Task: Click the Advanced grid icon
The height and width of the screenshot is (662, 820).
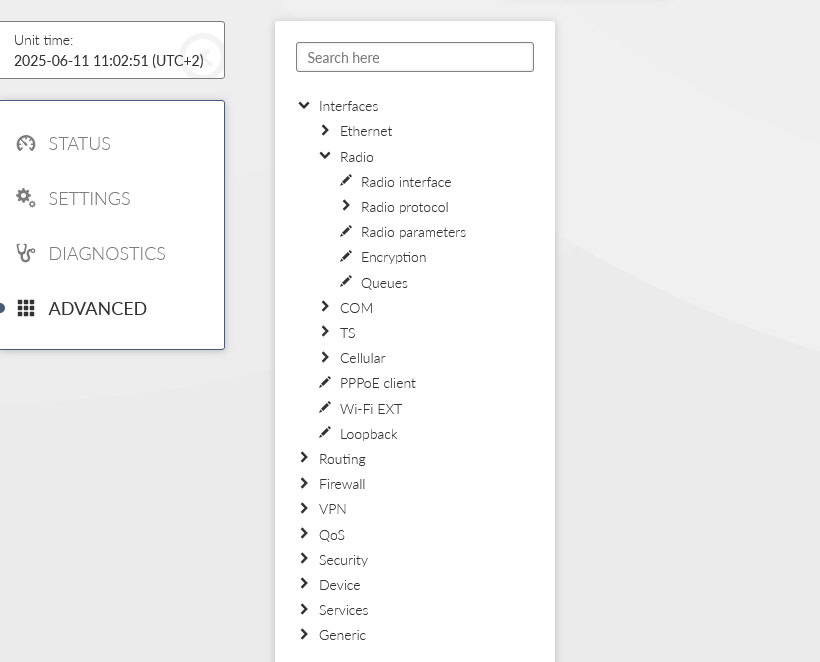Action: coord(26,308)
